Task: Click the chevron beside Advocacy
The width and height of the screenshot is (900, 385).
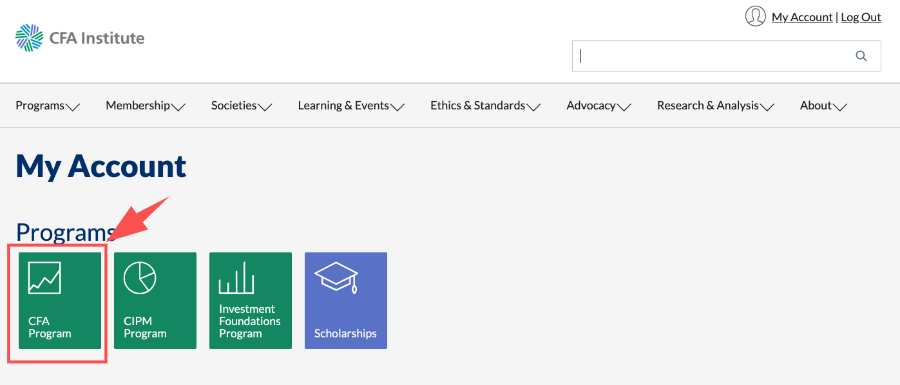Action: (x=624, y=107)
